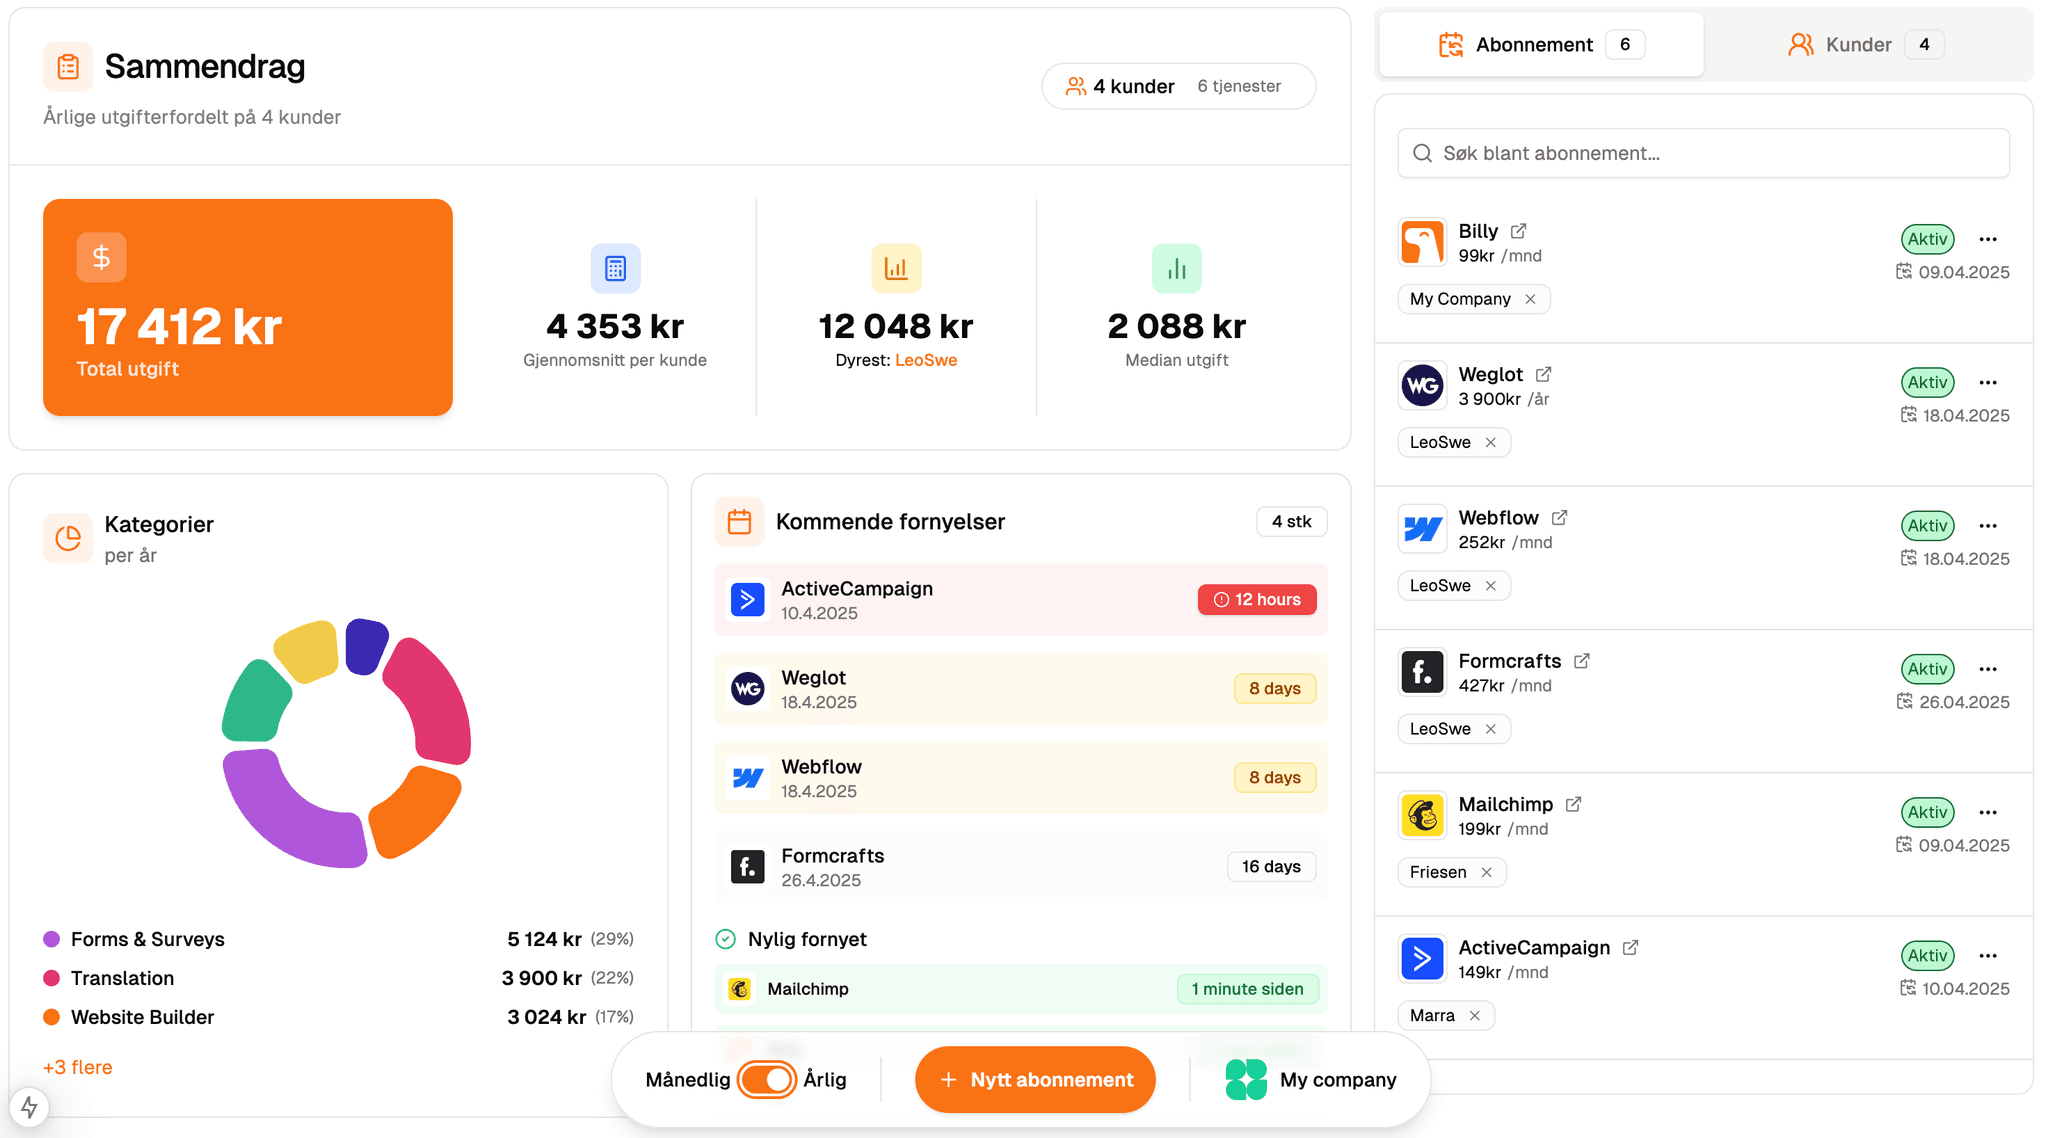
Task: Click the orange Website Builder legend dot
Action: pos(52,1017)
